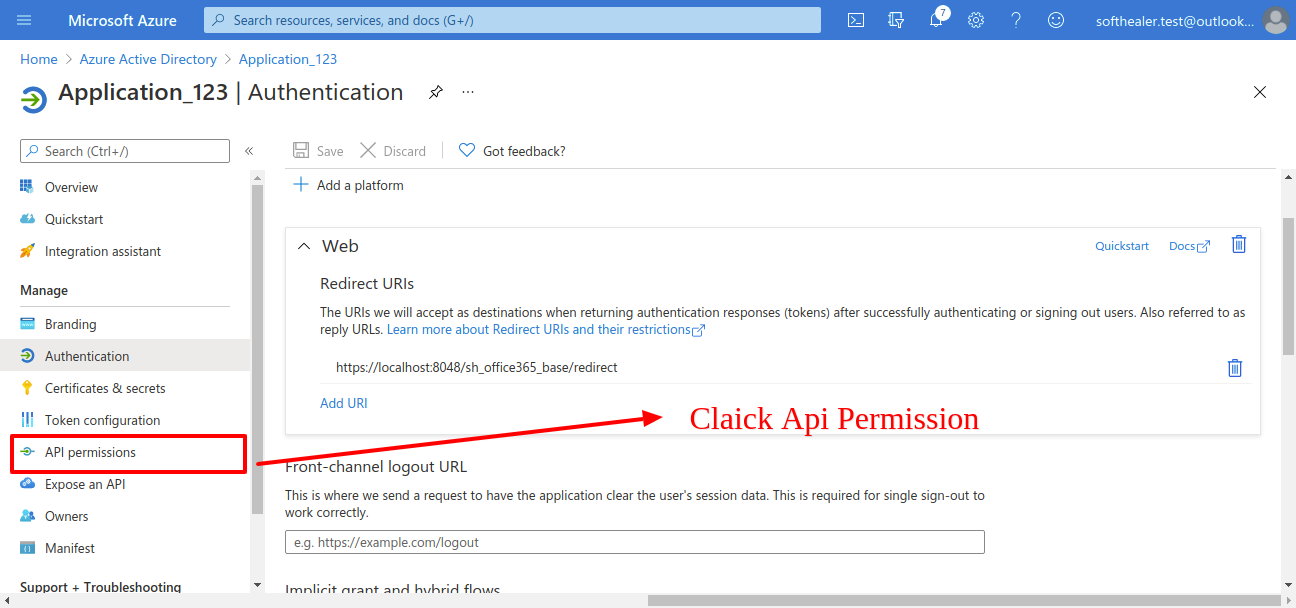1296x608 pixels.
Task: Delete the Web platform using trash icon
Action: tap(1239, 244)
